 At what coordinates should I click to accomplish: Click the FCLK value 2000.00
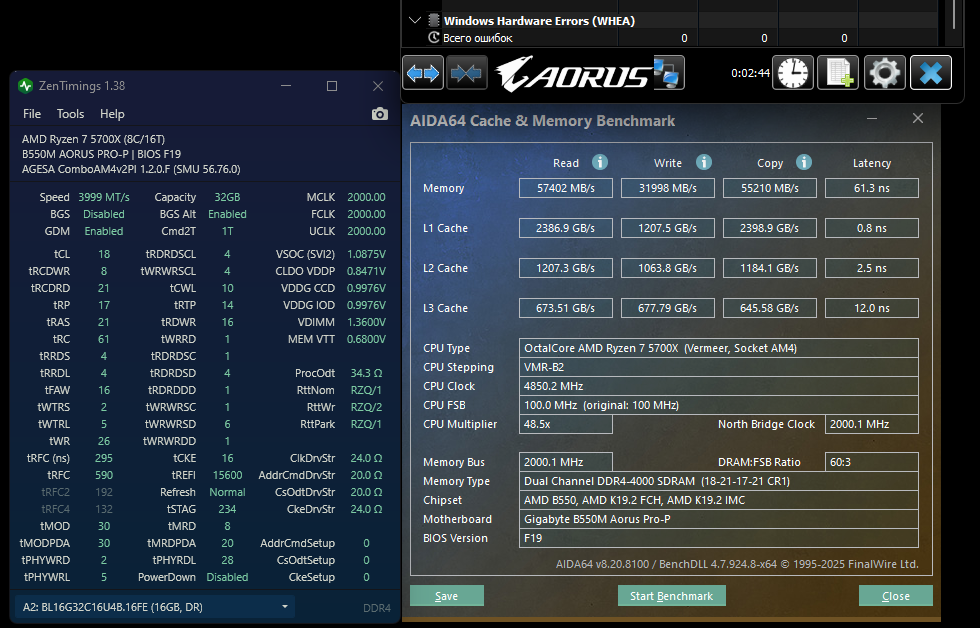(x=366, y=214)
